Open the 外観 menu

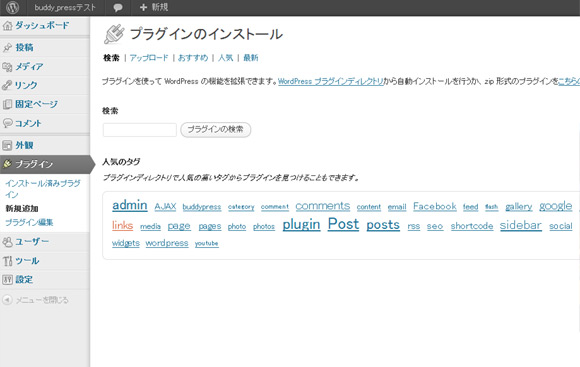pos(24,145)
